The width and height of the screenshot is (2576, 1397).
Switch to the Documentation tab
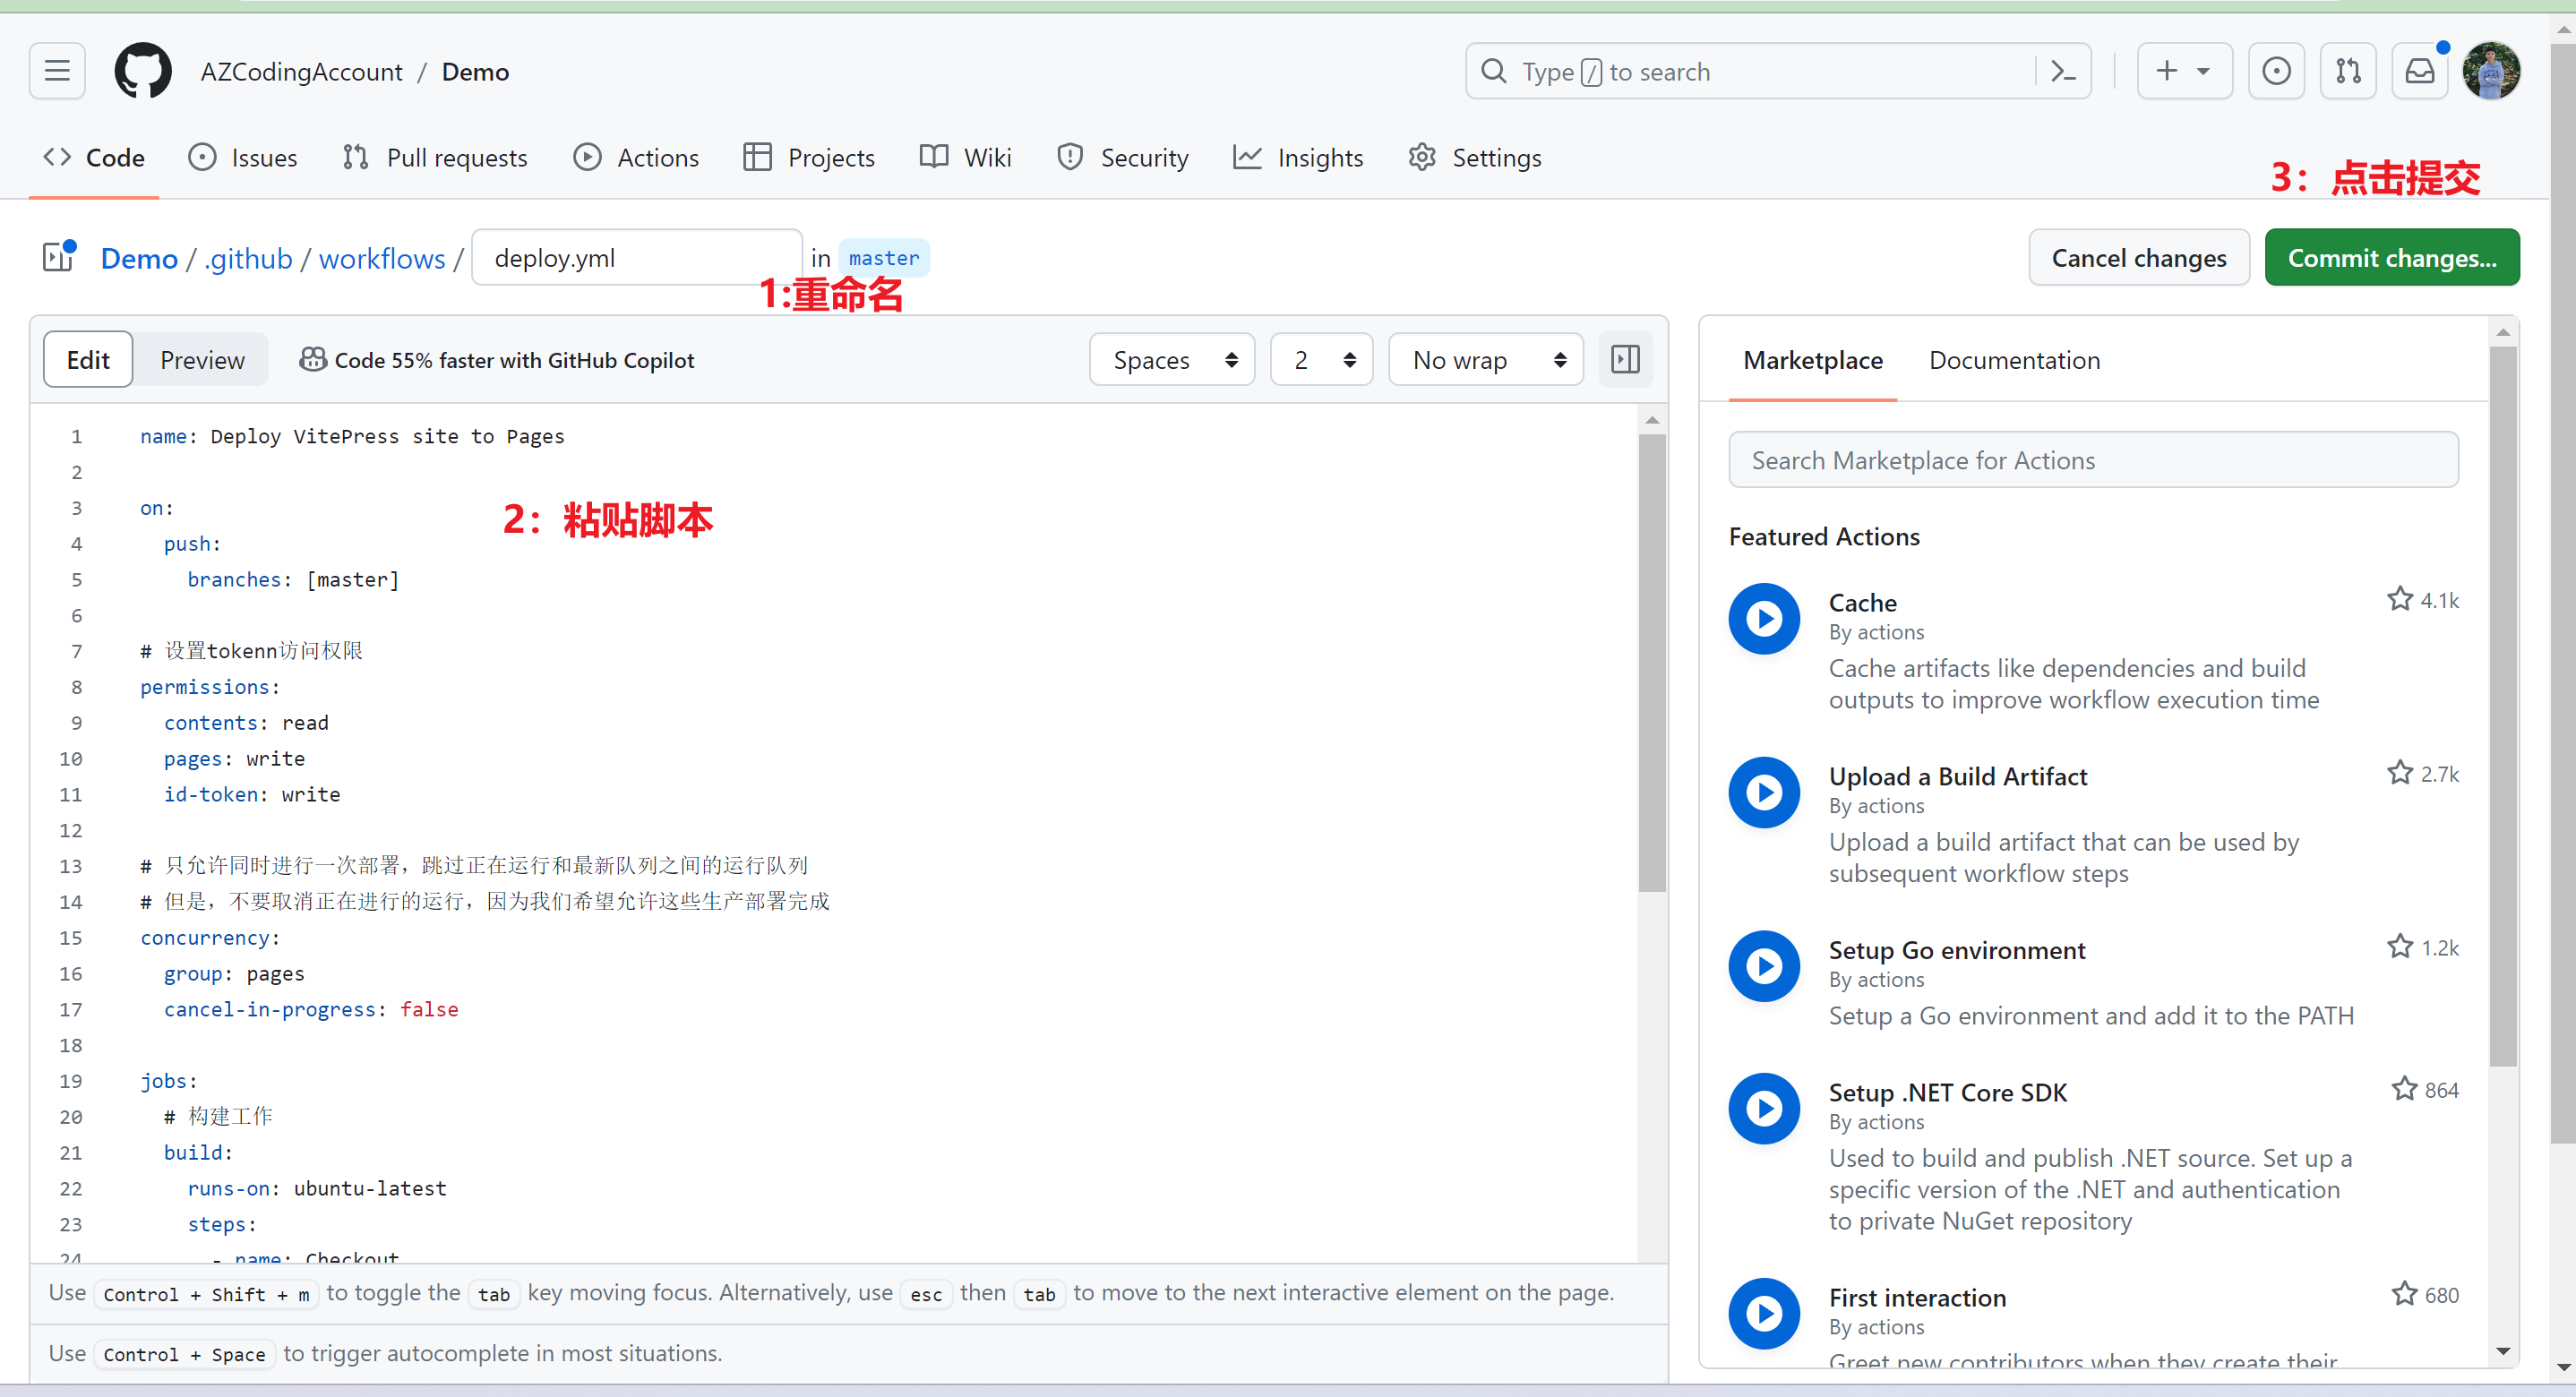coord(2014,359)
